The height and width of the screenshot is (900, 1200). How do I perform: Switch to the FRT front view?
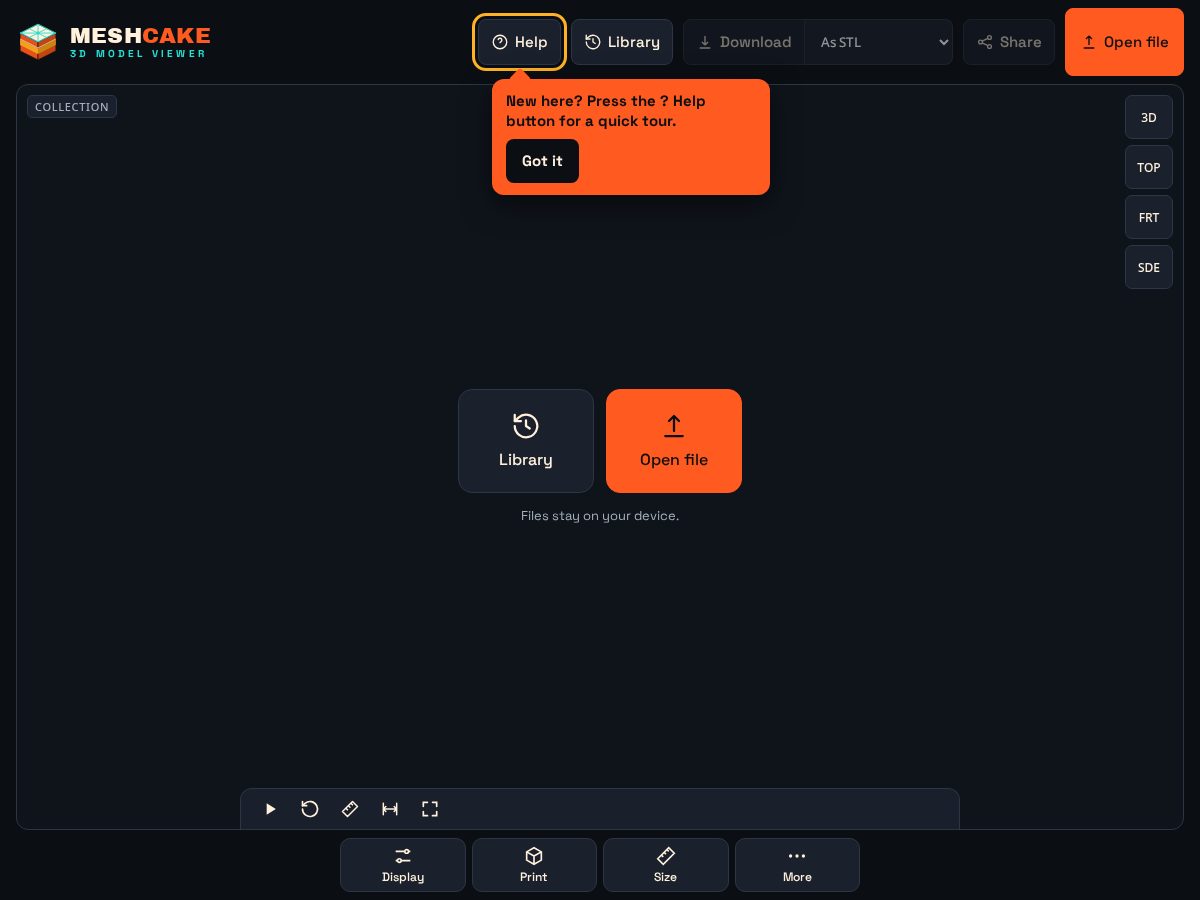pyautogui.click(x=1149, y=217)
